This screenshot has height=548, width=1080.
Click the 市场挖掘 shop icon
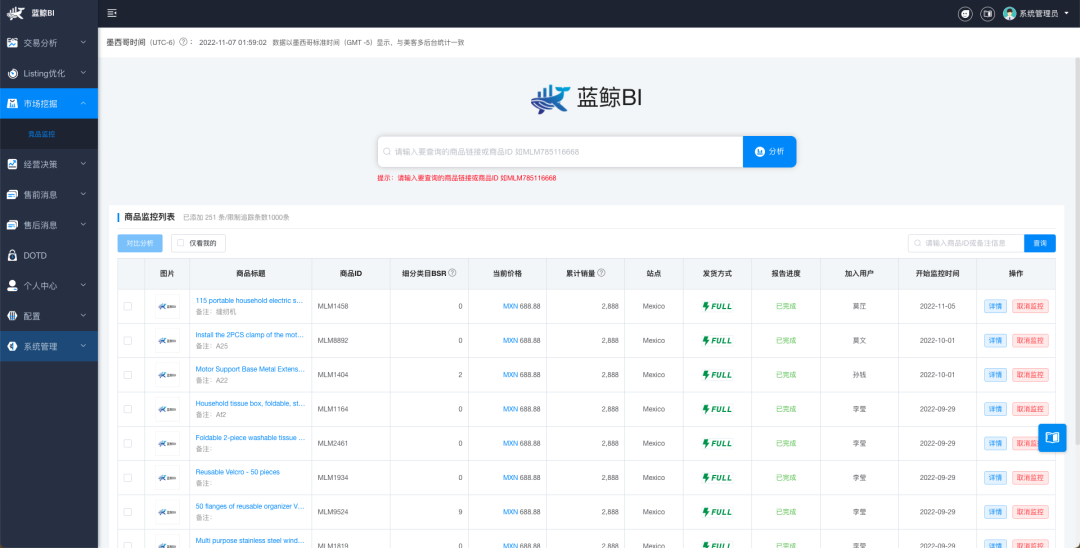12,103
